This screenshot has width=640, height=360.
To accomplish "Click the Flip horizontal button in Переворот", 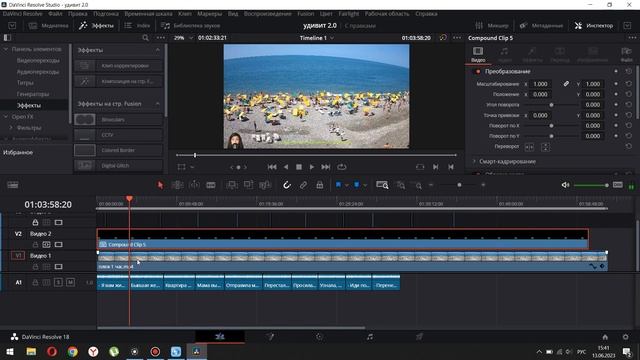I will tap(529, 147).
